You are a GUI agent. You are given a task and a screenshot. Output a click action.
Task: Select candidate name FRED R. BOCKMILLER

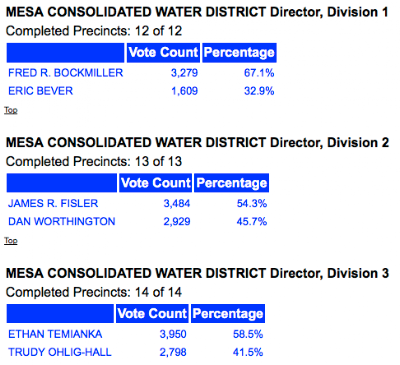(x=66, y=73)
